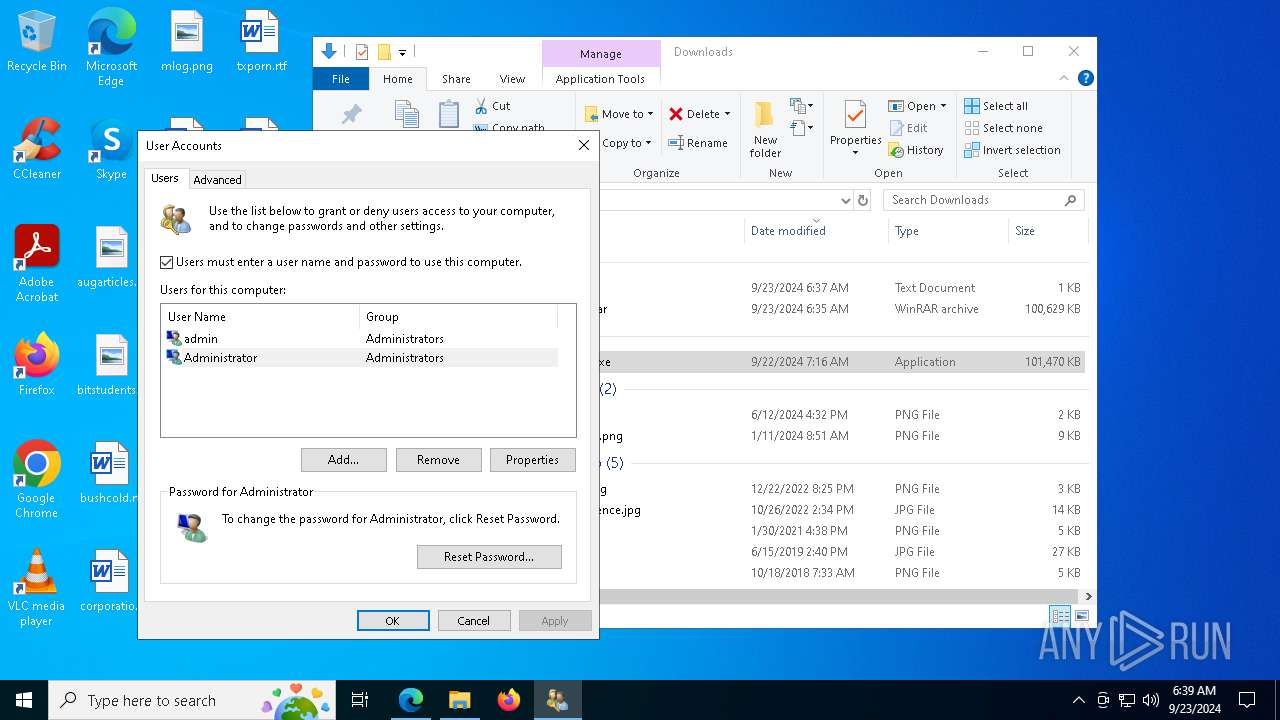
Task: Switch to the Advanced tab in User Accounts
Action: point(217,180)
